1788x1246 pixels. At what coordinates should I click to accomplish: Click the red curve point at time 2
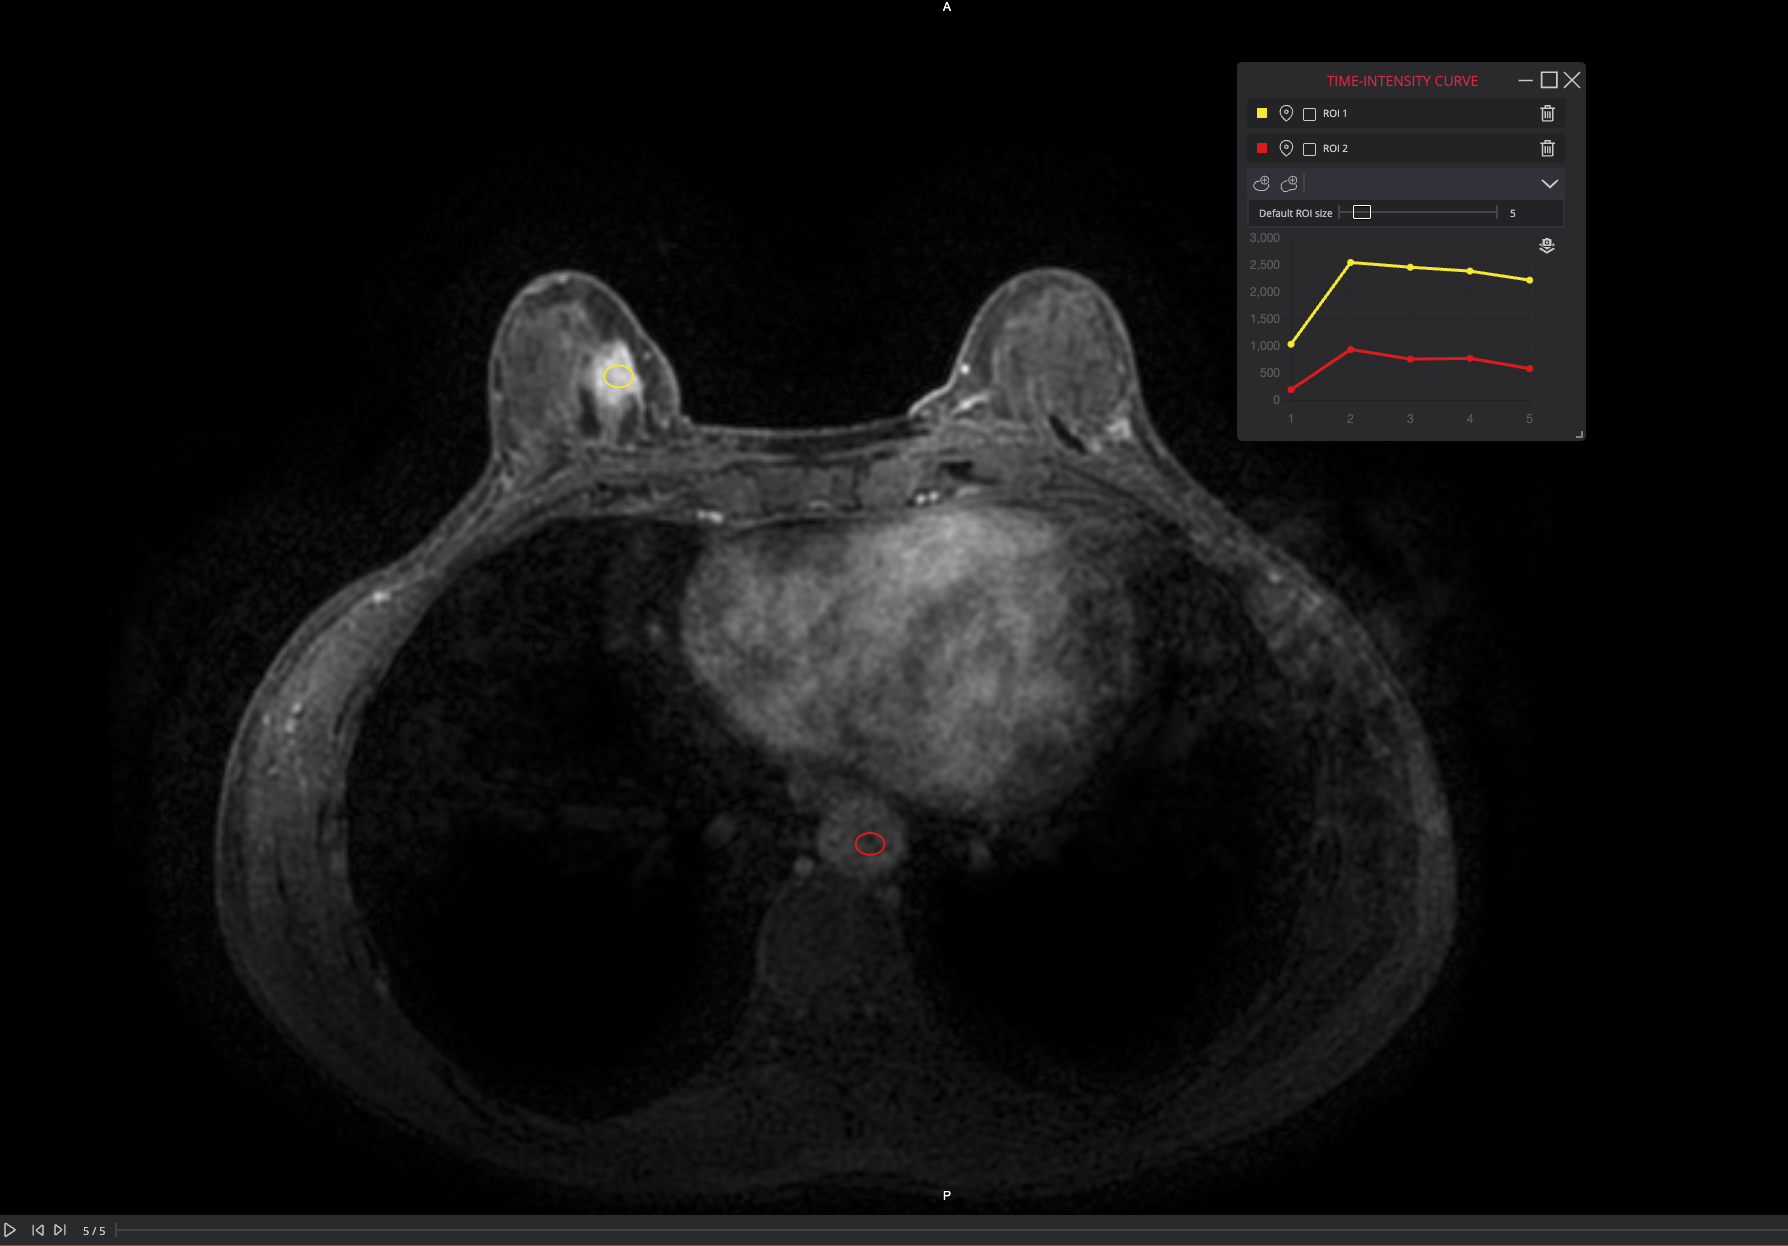pos(1351,350)
